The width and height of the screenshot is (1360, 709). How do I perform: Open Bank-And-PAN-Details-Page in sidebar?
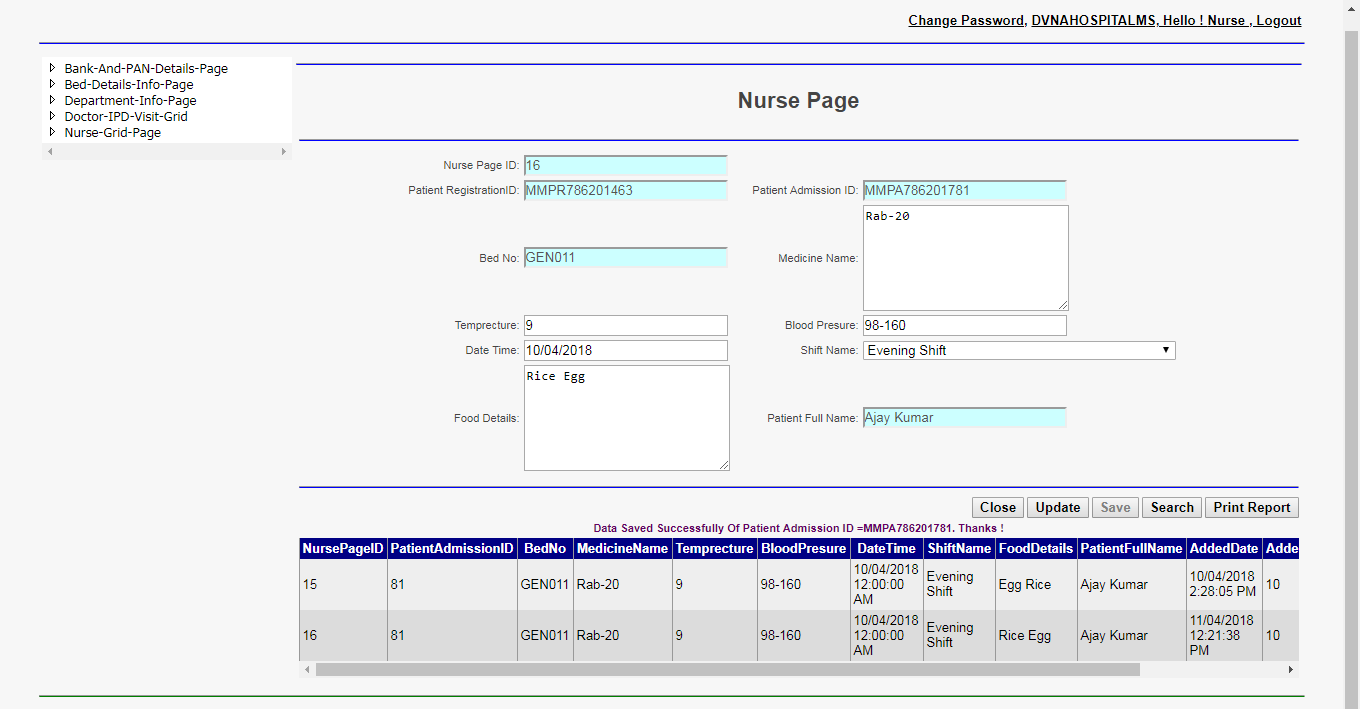146,69
